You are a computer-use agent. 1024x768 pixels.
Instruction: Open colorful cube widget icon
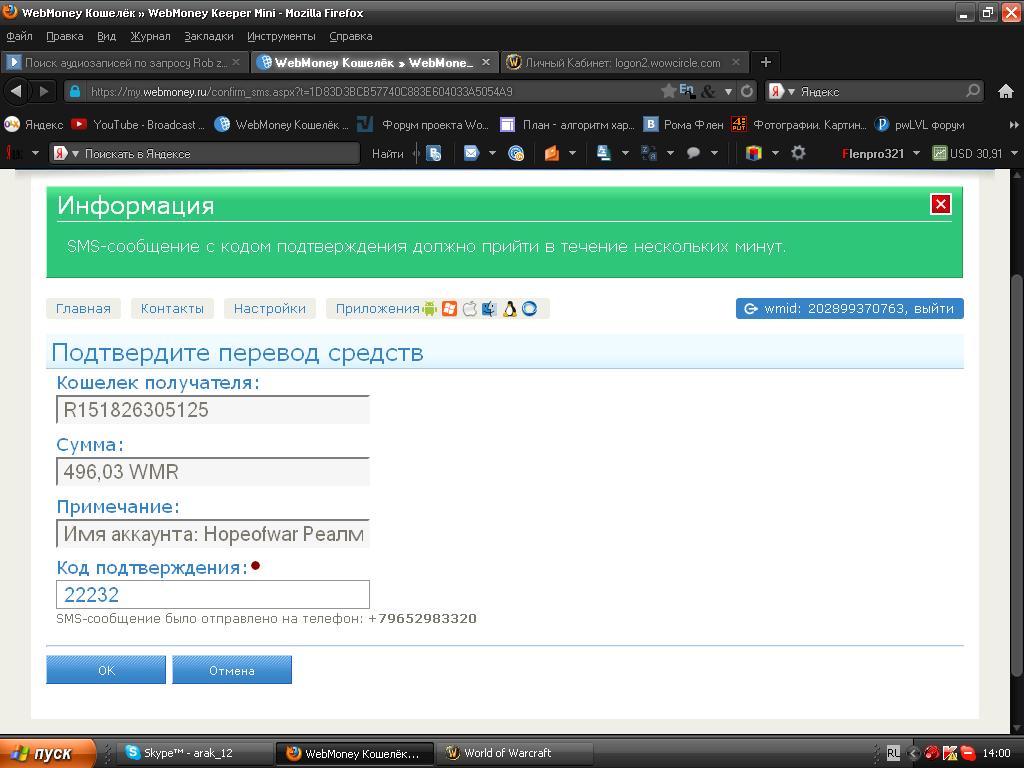[754, 153]
